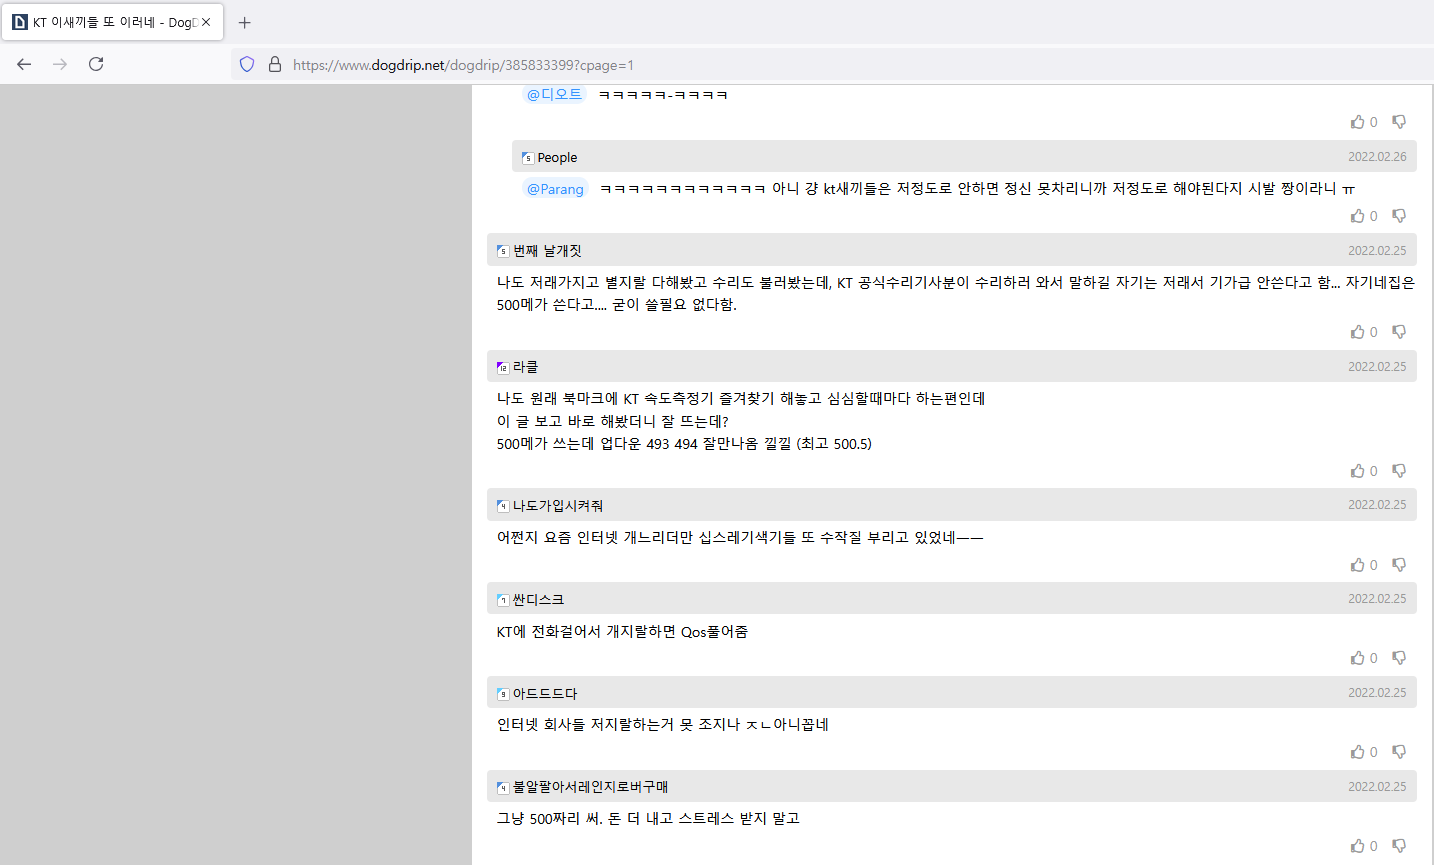
Task: Reload the page with the refresh icon
Action: [x=96, y=64]
